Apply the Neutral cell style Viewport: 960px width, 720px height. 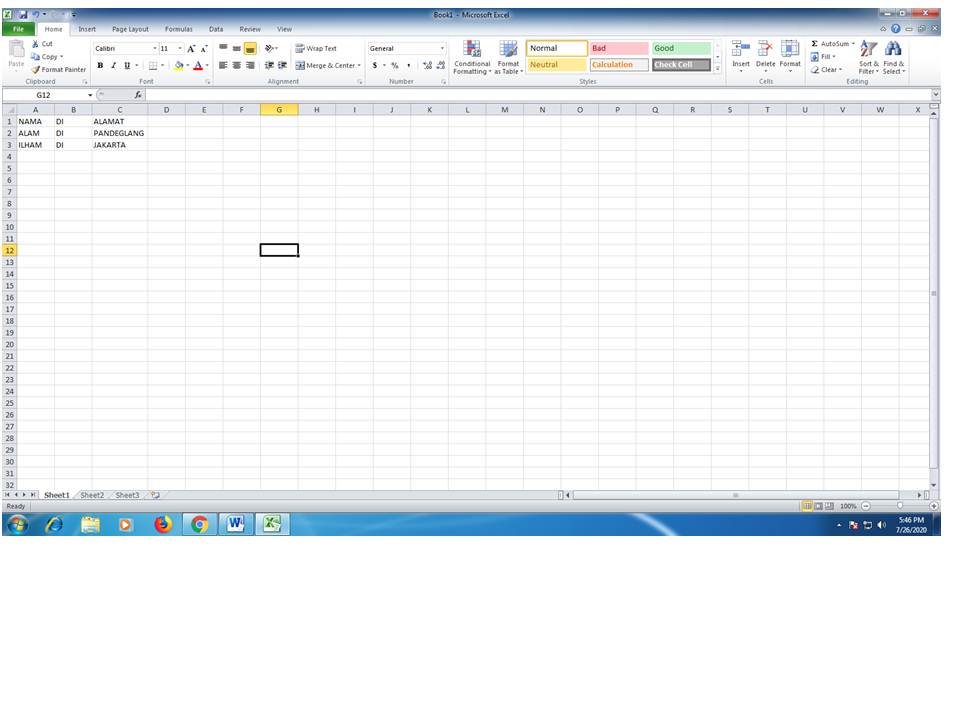point(556,65)
